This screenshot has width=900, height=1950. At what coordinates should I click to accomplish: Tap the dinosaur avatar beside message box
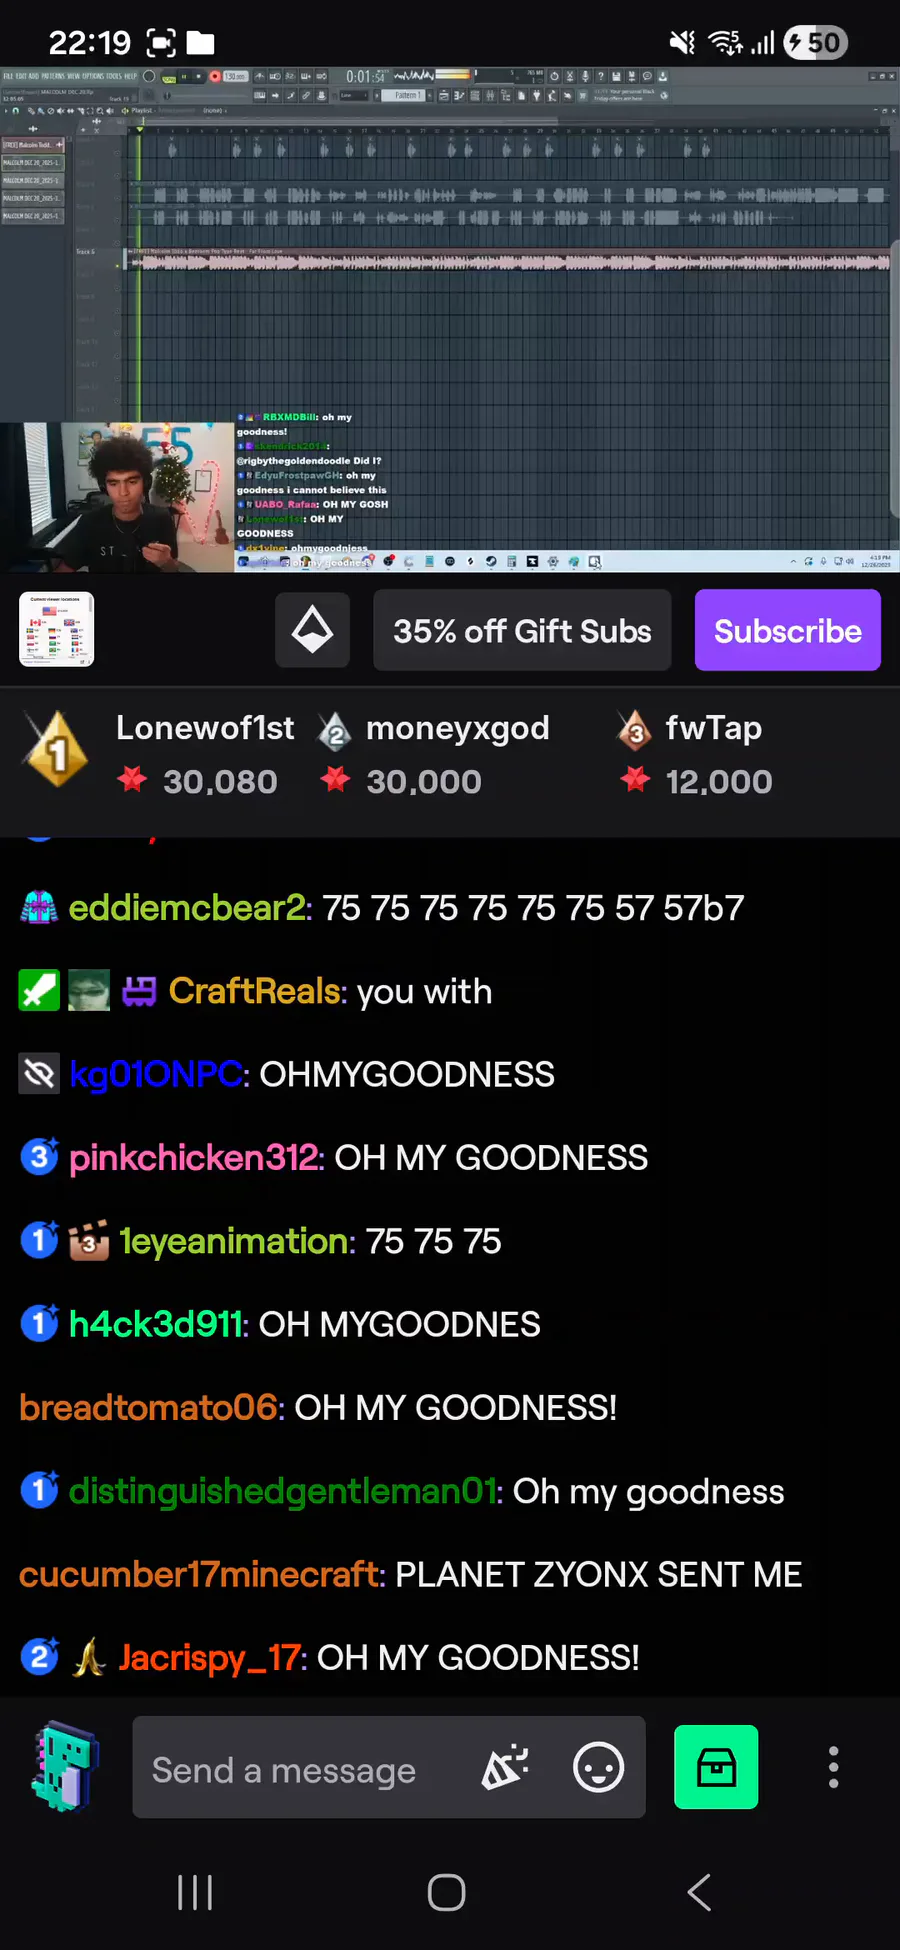(x=64, y=1767)
